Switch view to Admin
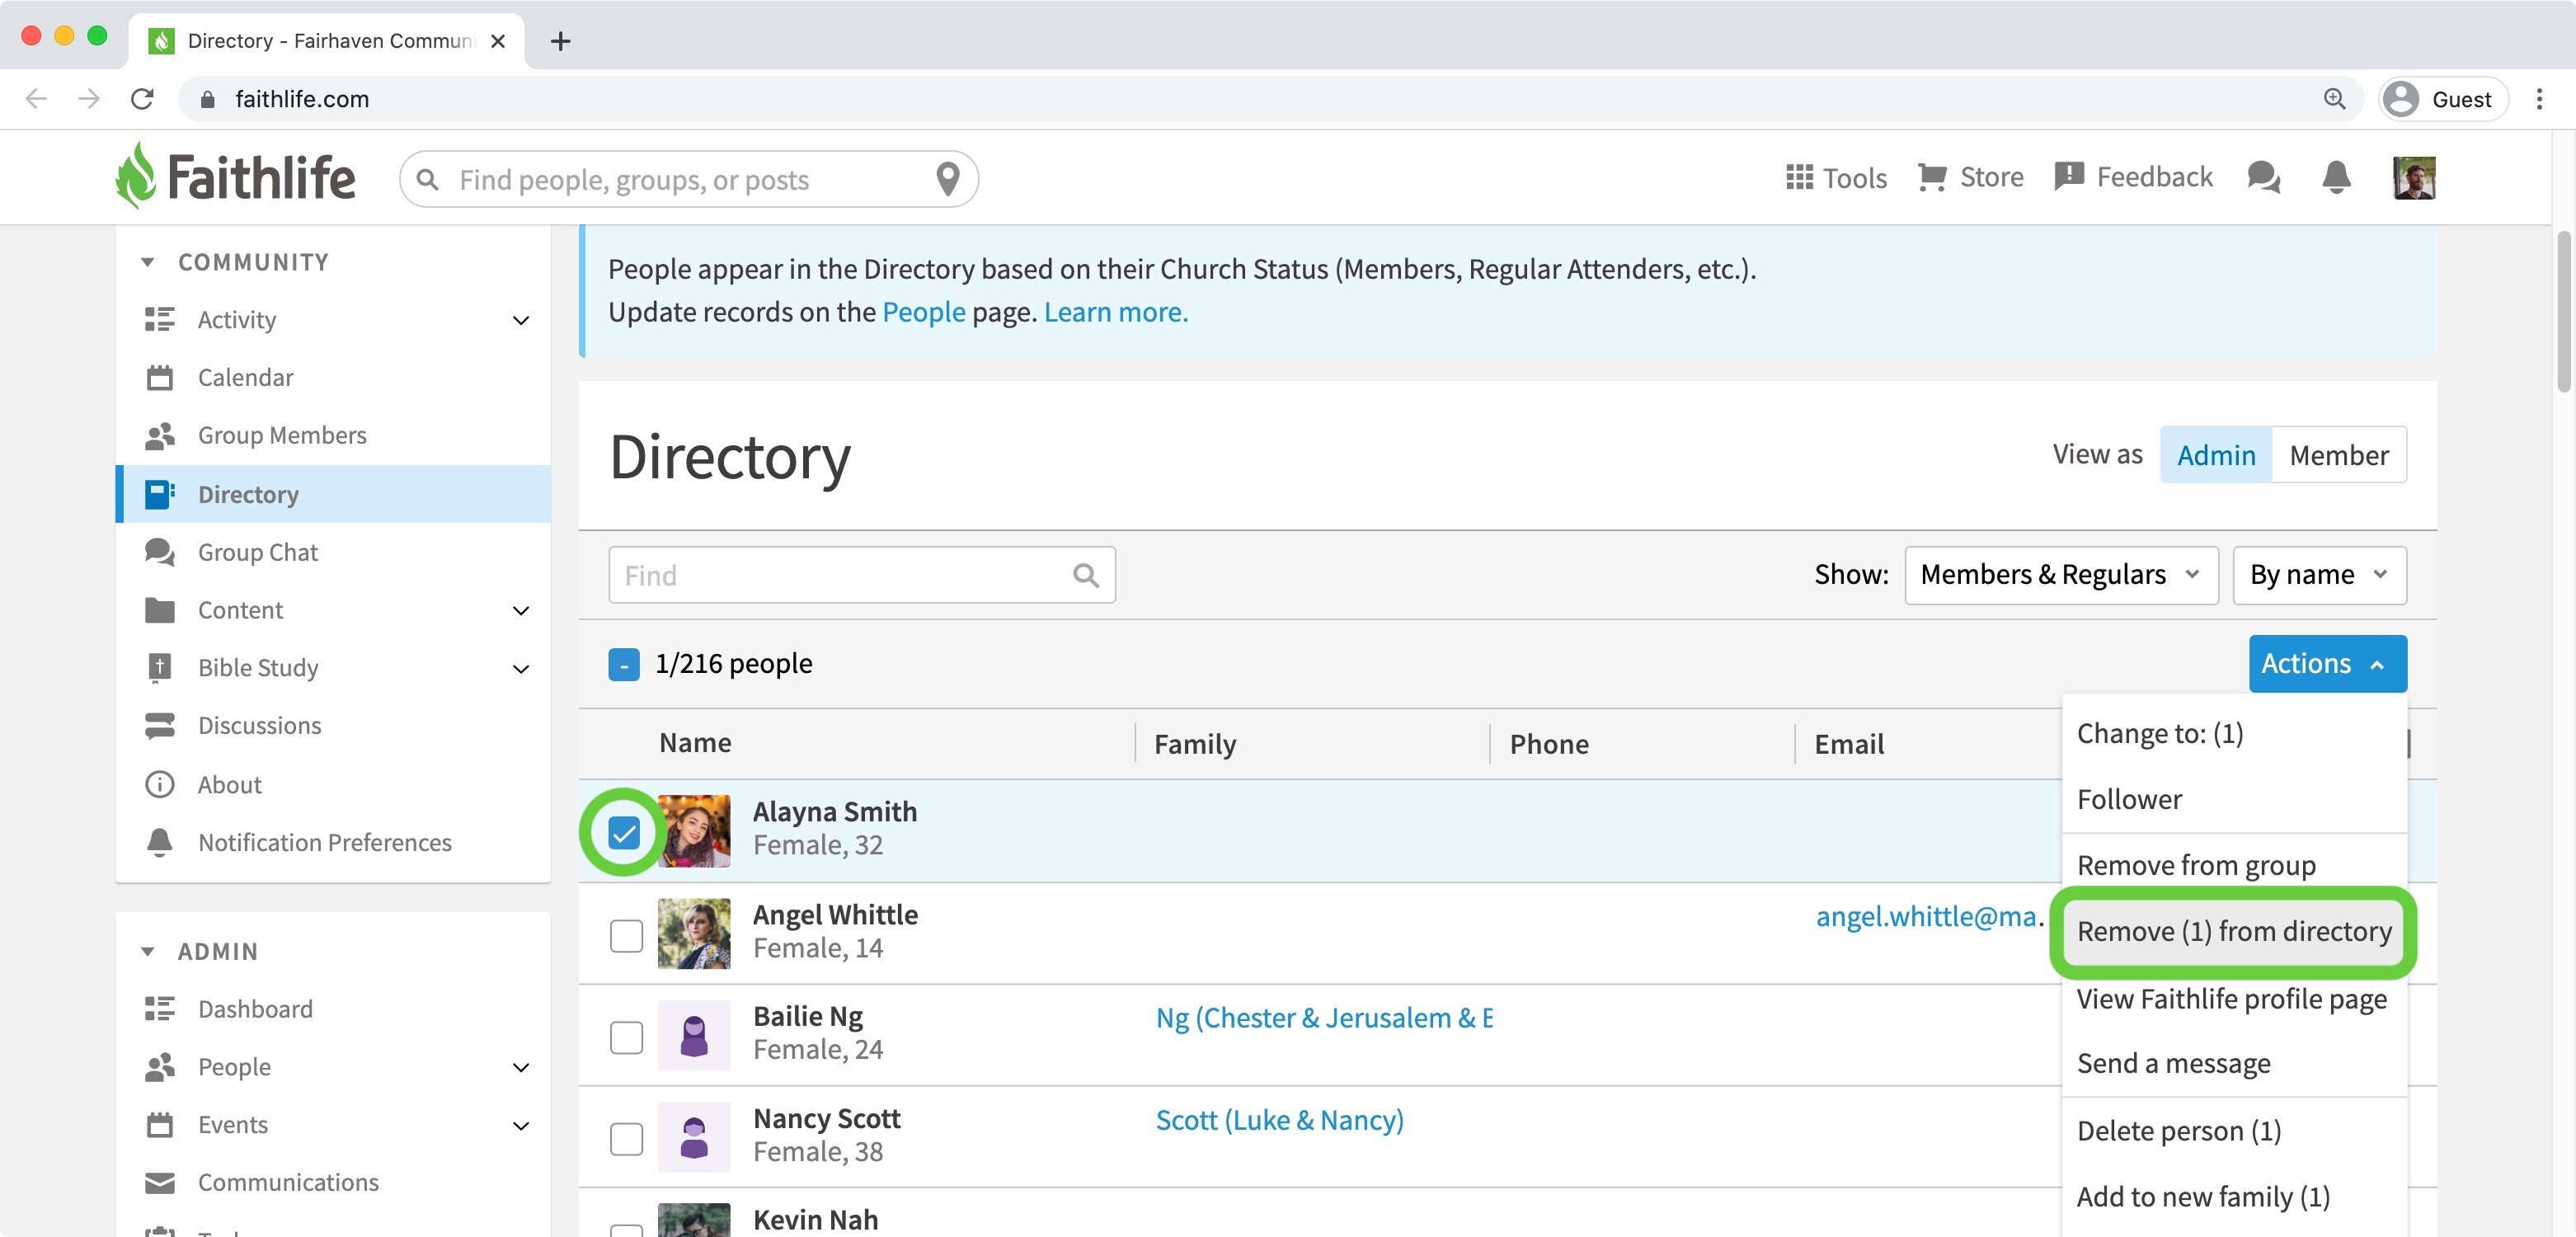 [x=2216, y=455]
